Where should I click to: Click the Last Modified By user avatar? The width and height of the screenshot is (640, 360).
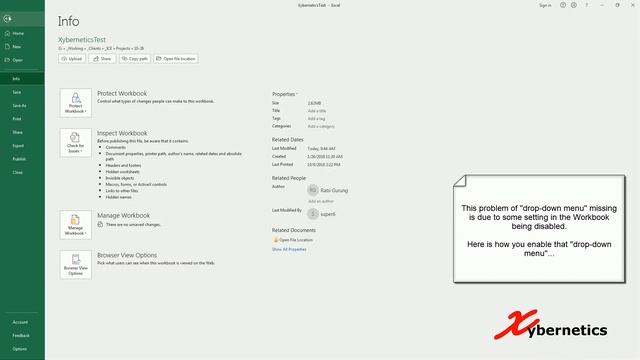(x=313, y=214)
